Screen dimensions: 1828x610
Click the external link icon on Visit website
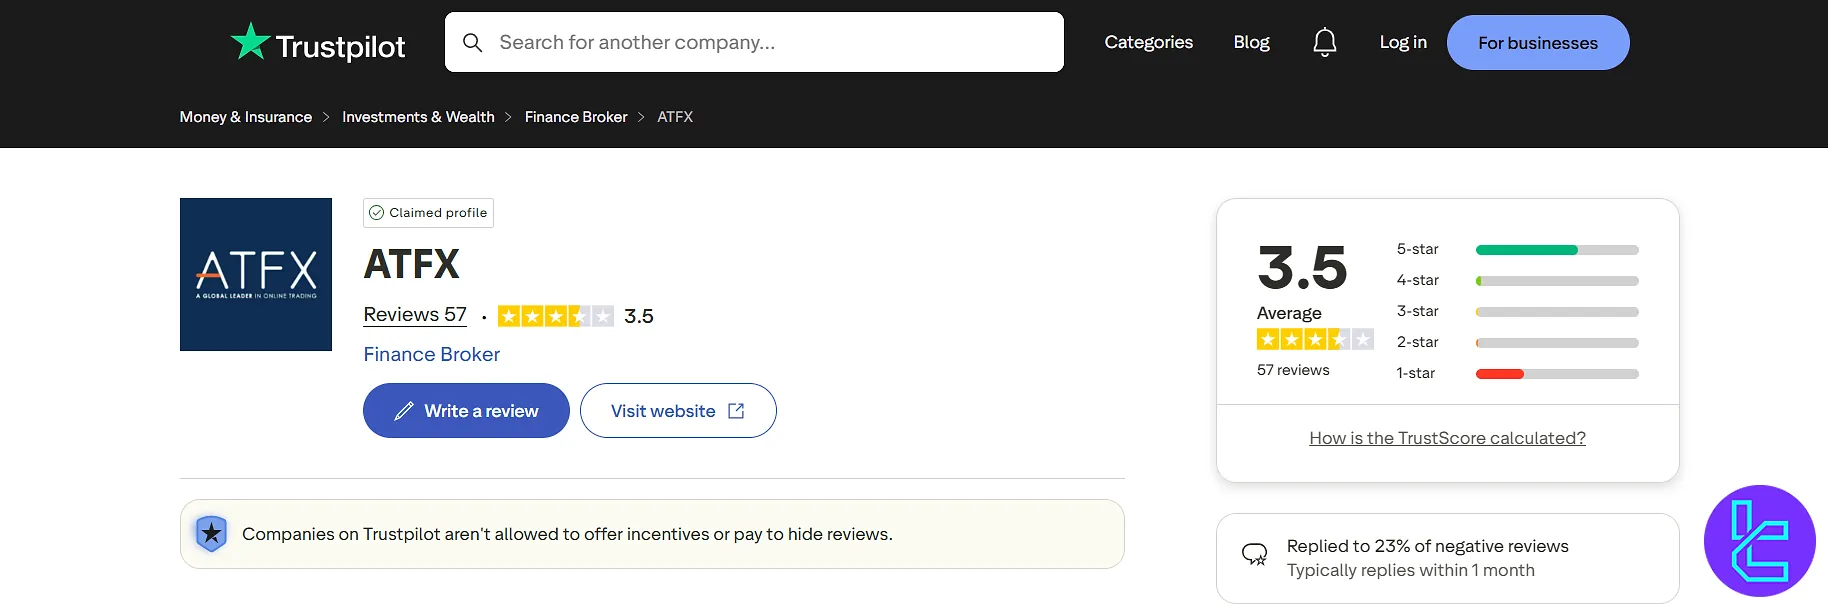pos(737,411)
